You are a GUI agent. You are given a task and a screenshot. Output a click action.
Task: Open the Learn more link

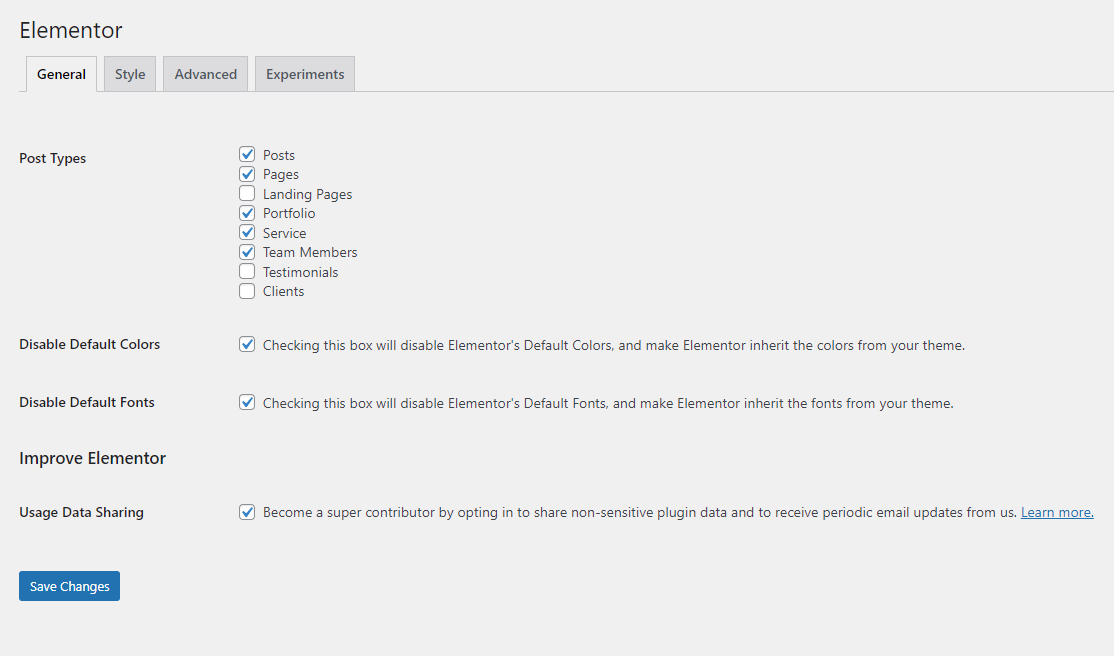coord(1057,512)
